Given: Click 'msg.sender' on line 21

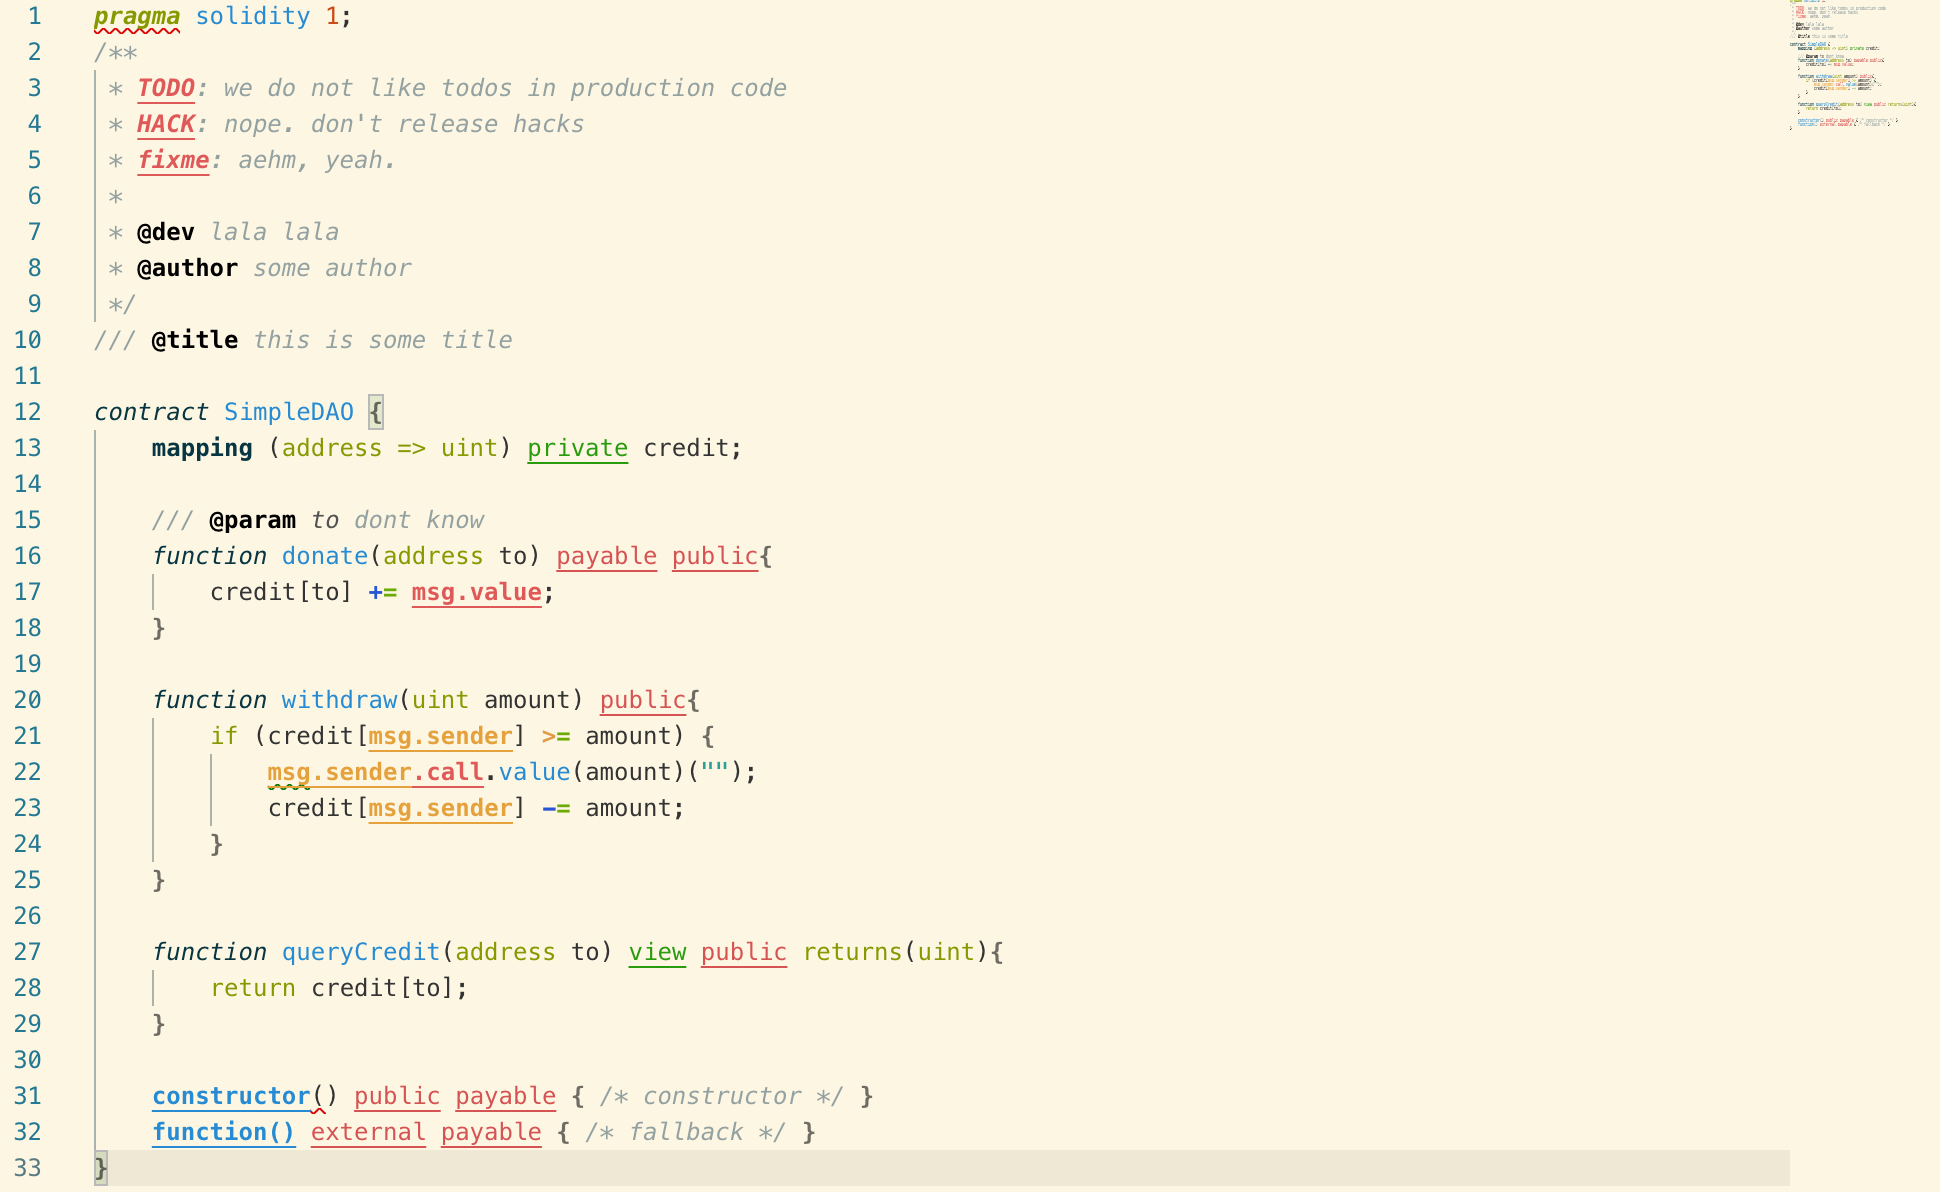Looking at the screenshot, I should [x=441, y=737].
